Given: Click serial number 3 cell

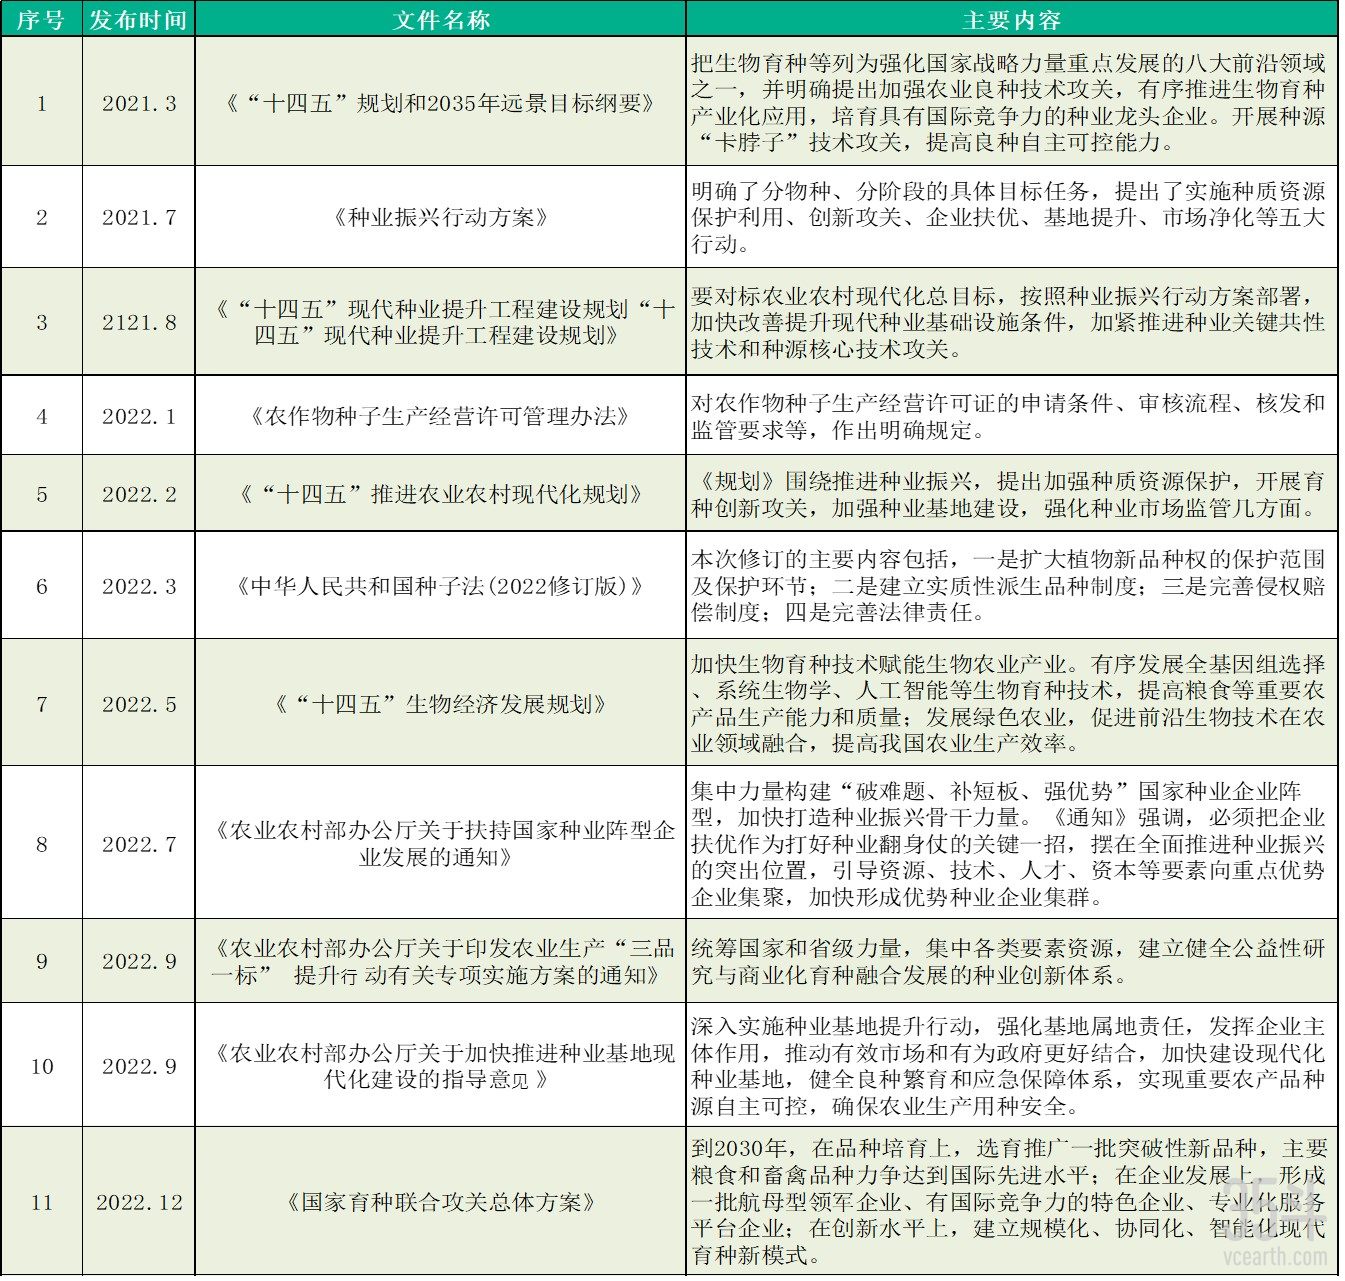Looking at the screenshot, I should 41,322.
